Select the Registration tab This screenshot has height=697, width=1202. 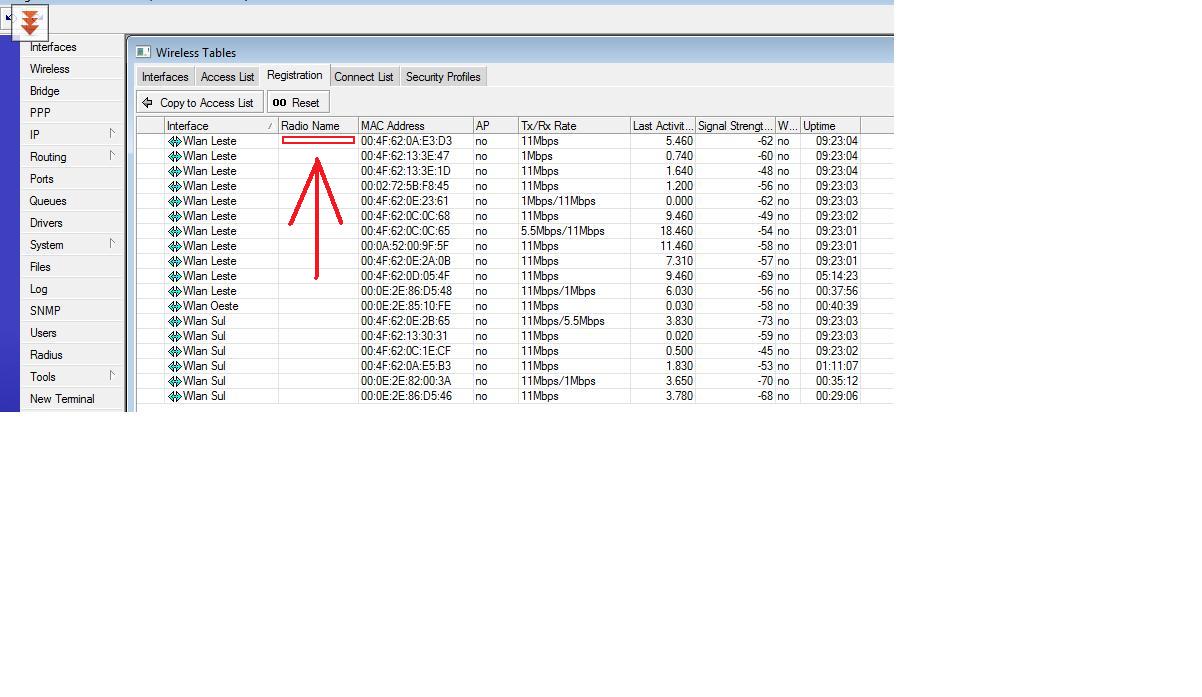tap(295, 75)
